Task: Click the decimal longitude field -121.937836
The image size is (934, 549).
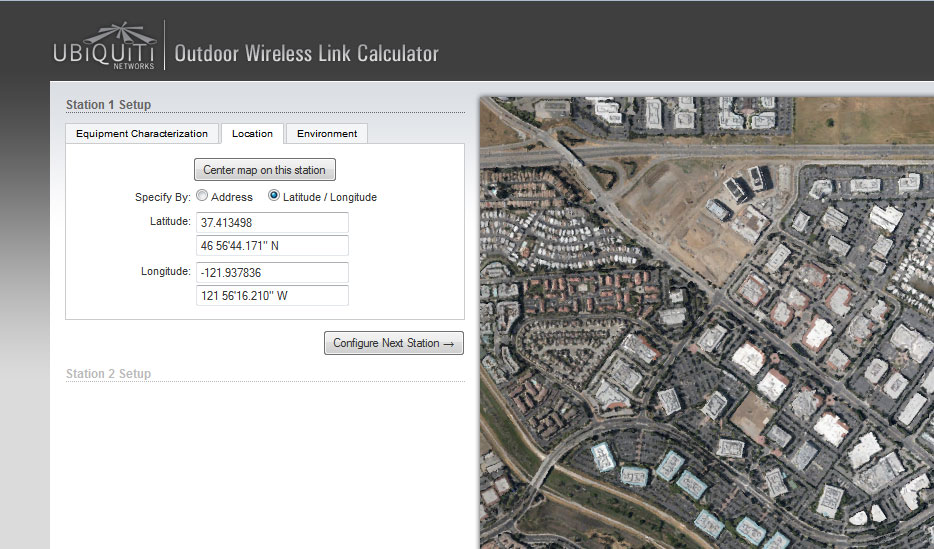Action: pos(272,272)
